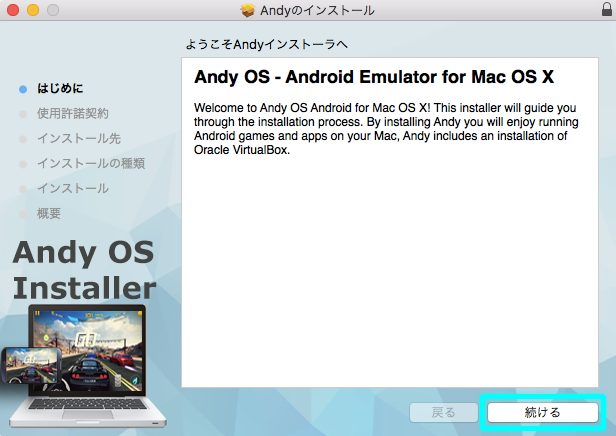The image size is (616, 436).
Task: Click the 'Andy OS Installer' logo text
Action: pos(84,270)
